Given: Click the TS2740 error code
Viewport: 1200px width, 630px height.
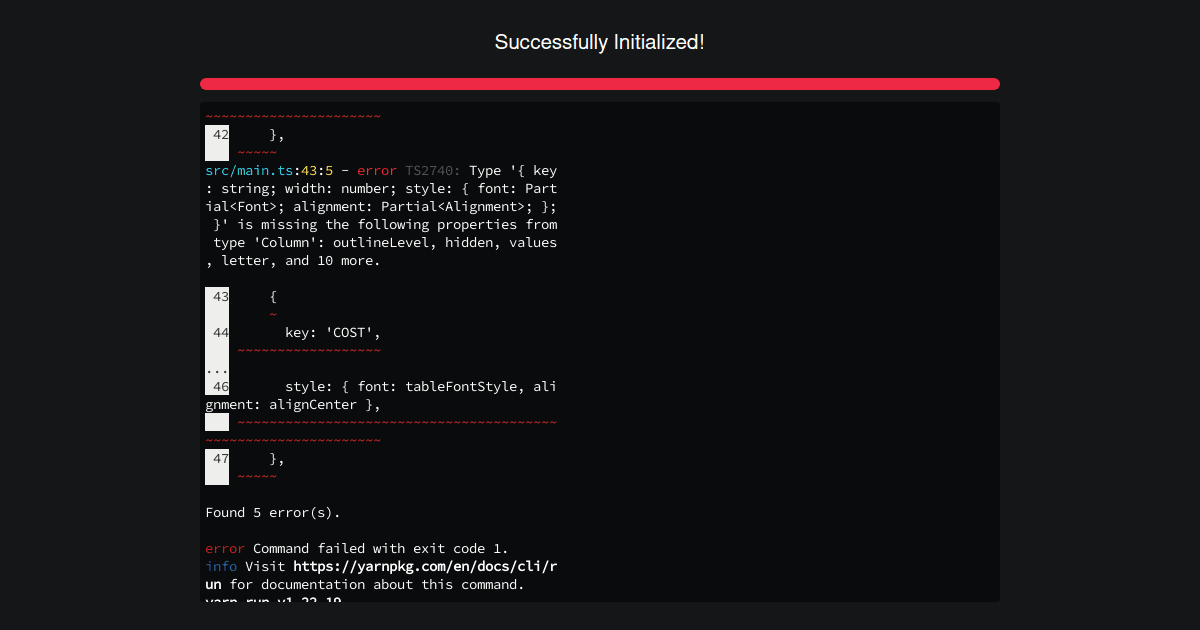Looking at the screenshot, I should pos(432,171).
